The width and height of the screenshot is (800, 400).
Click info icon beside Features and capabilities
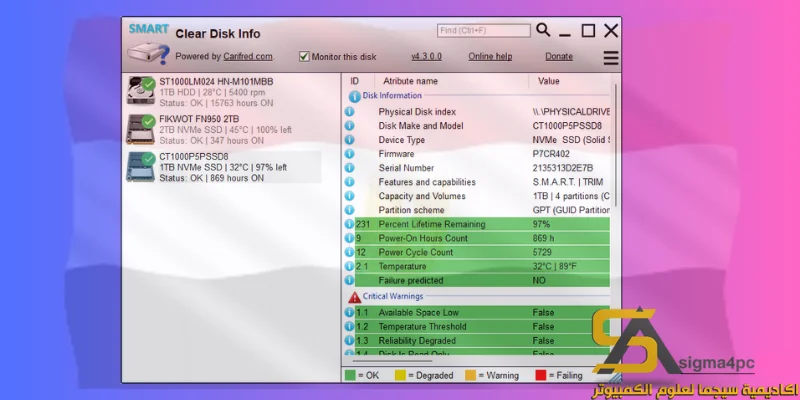tap(349, 182)
